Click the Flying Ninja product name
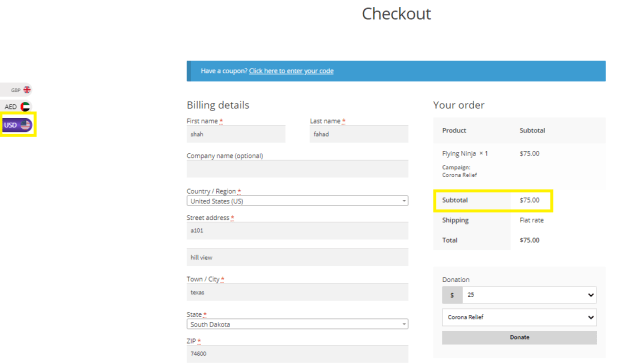This screenshot has height=364, width=620. (459, 154)
